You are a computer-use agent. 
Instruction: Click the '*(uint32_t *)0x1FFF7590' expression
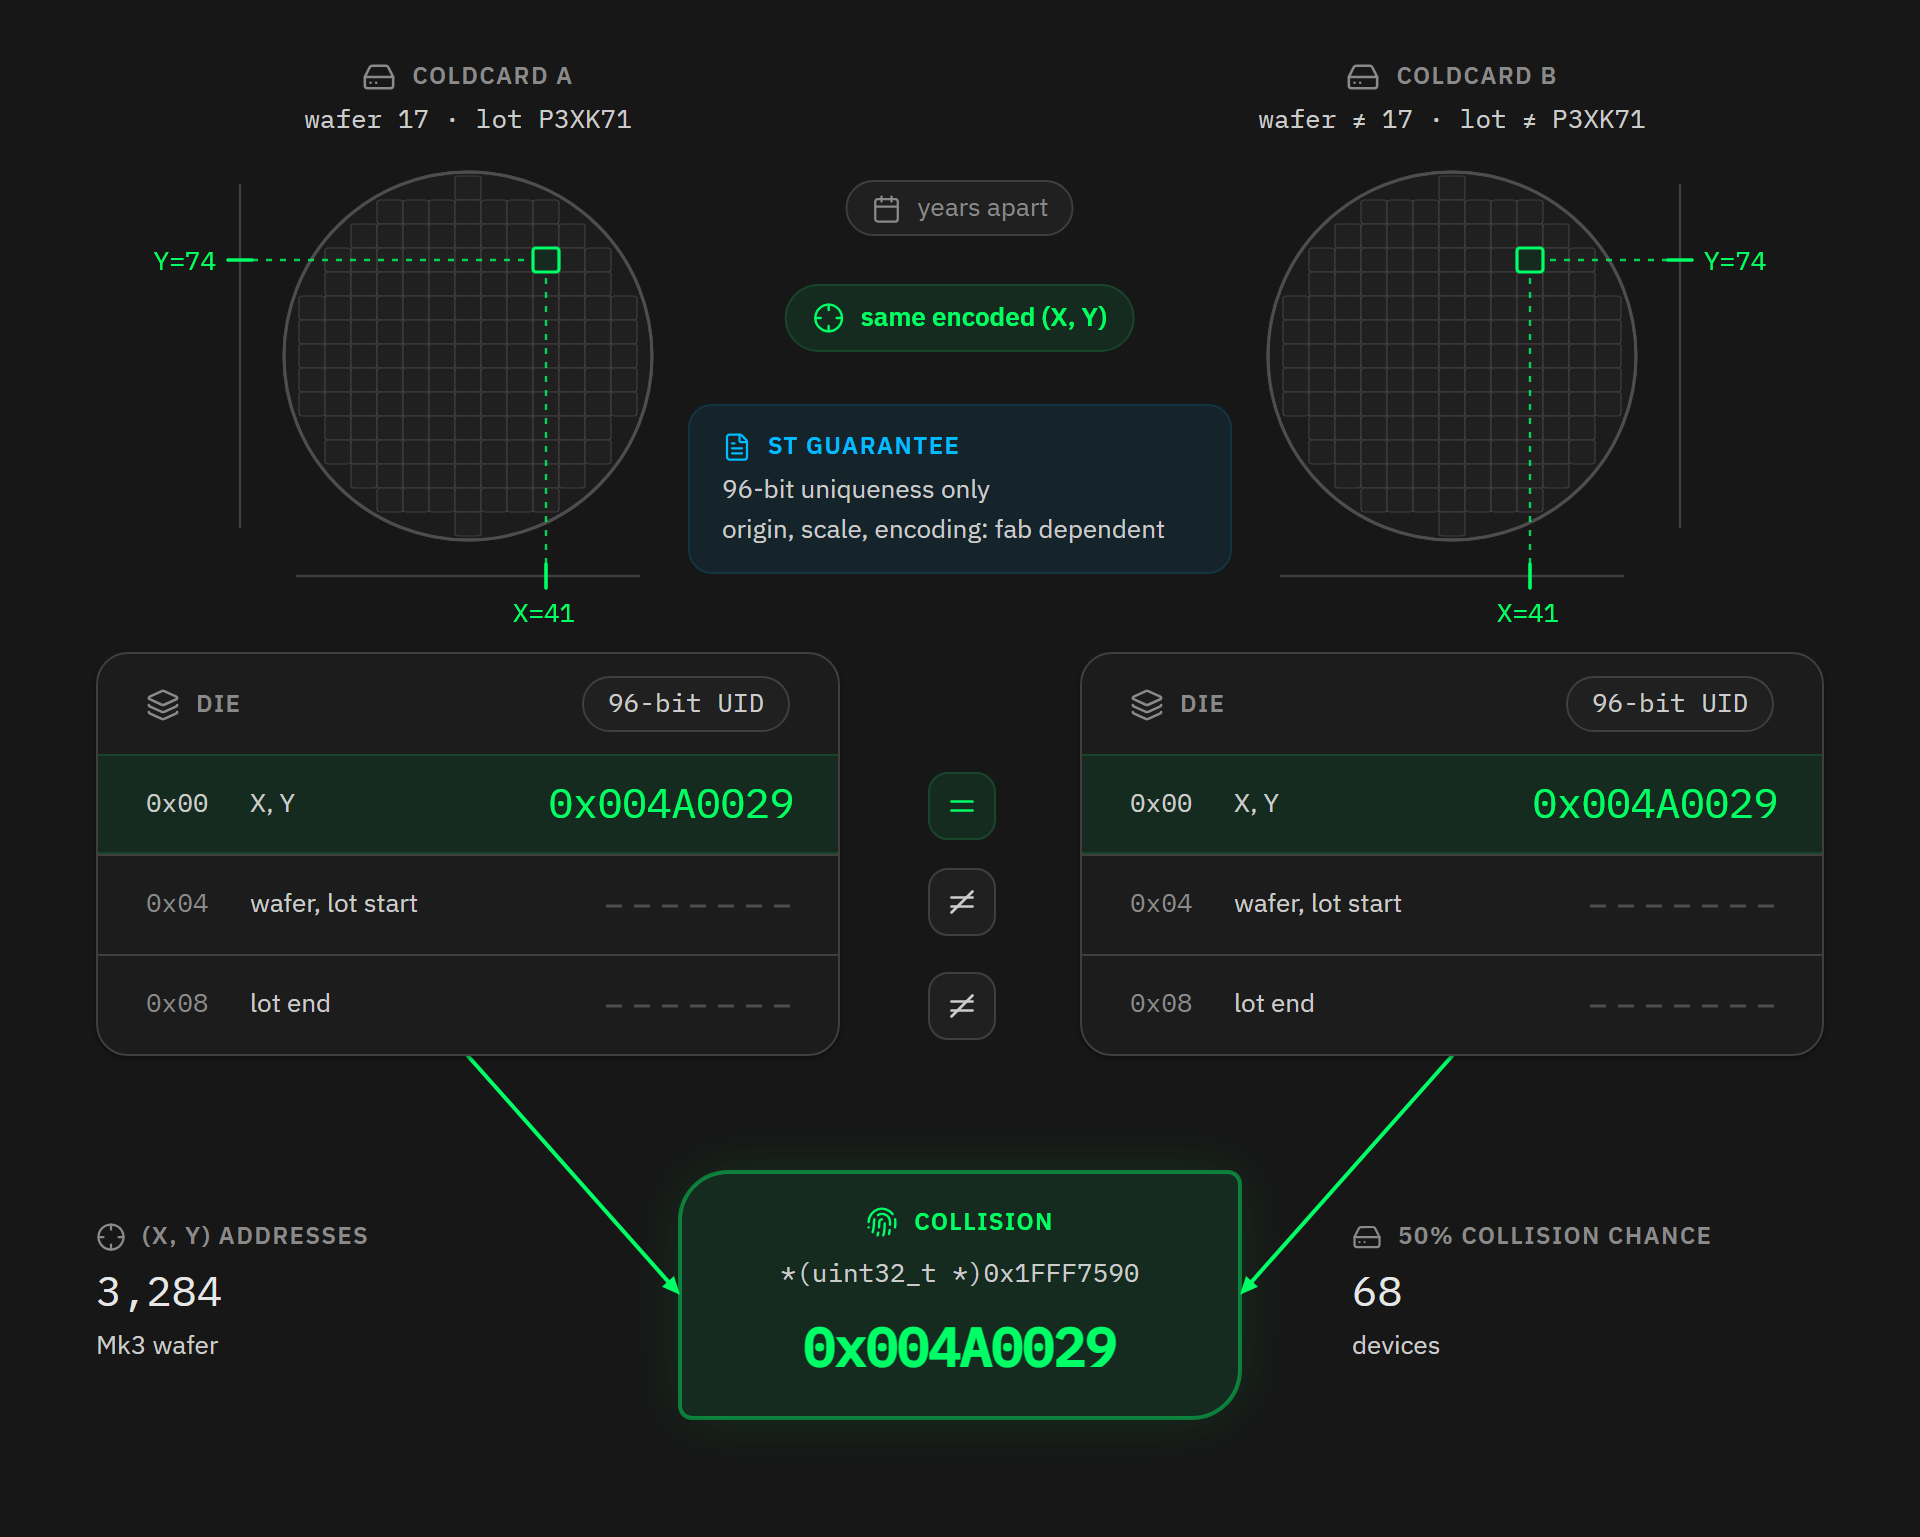(960, 1273)
